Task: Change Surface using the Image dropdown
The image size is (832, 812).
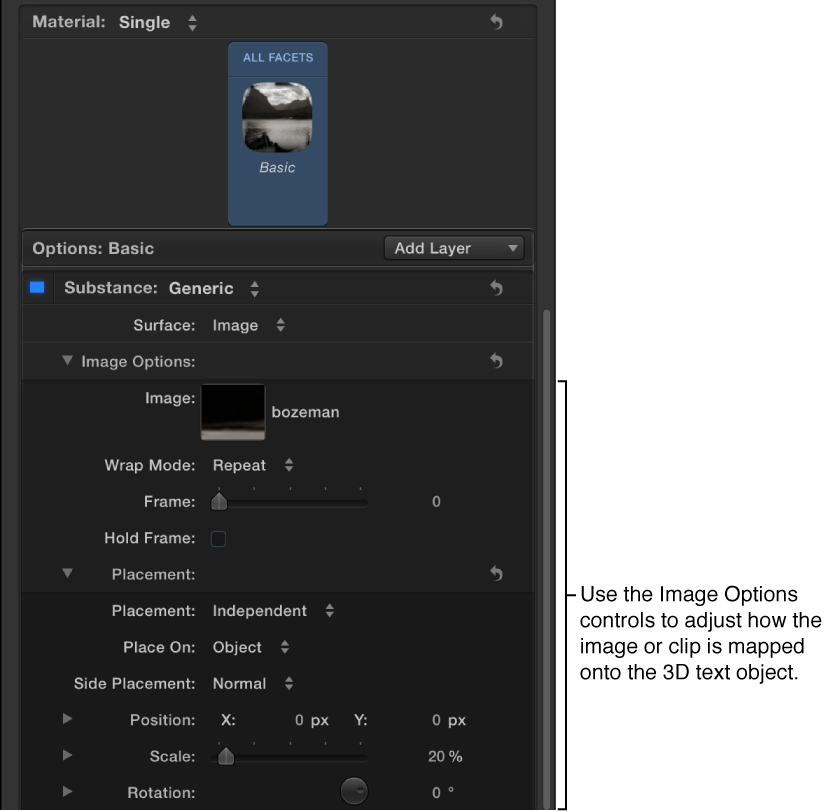Action: pos(245,324)
